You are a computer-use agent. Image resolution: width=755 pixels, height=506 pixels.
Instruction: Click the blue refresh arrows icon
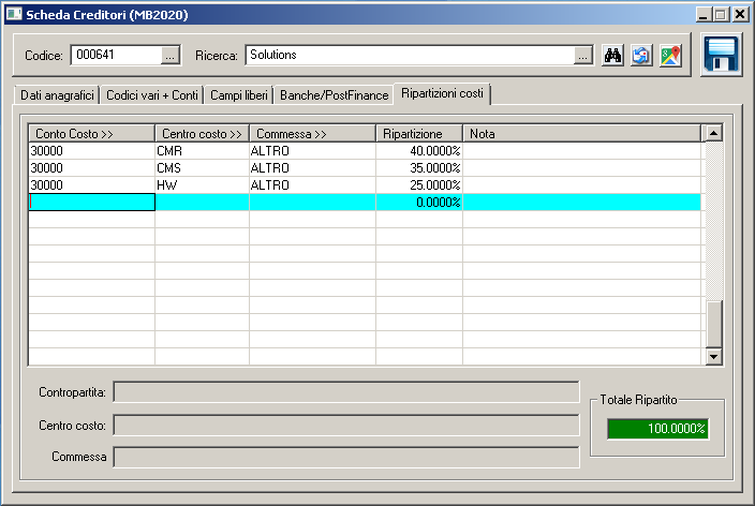[x=642, y=56]
